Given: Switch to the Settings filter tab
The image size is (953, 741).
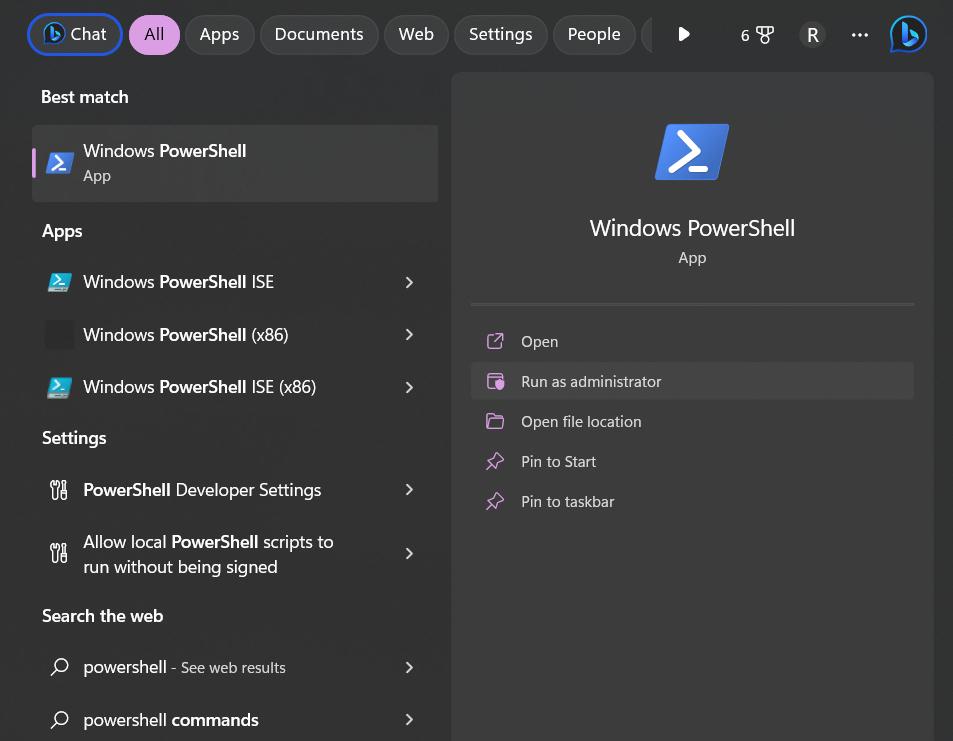Looking at the screenshot, I should 500,35.
